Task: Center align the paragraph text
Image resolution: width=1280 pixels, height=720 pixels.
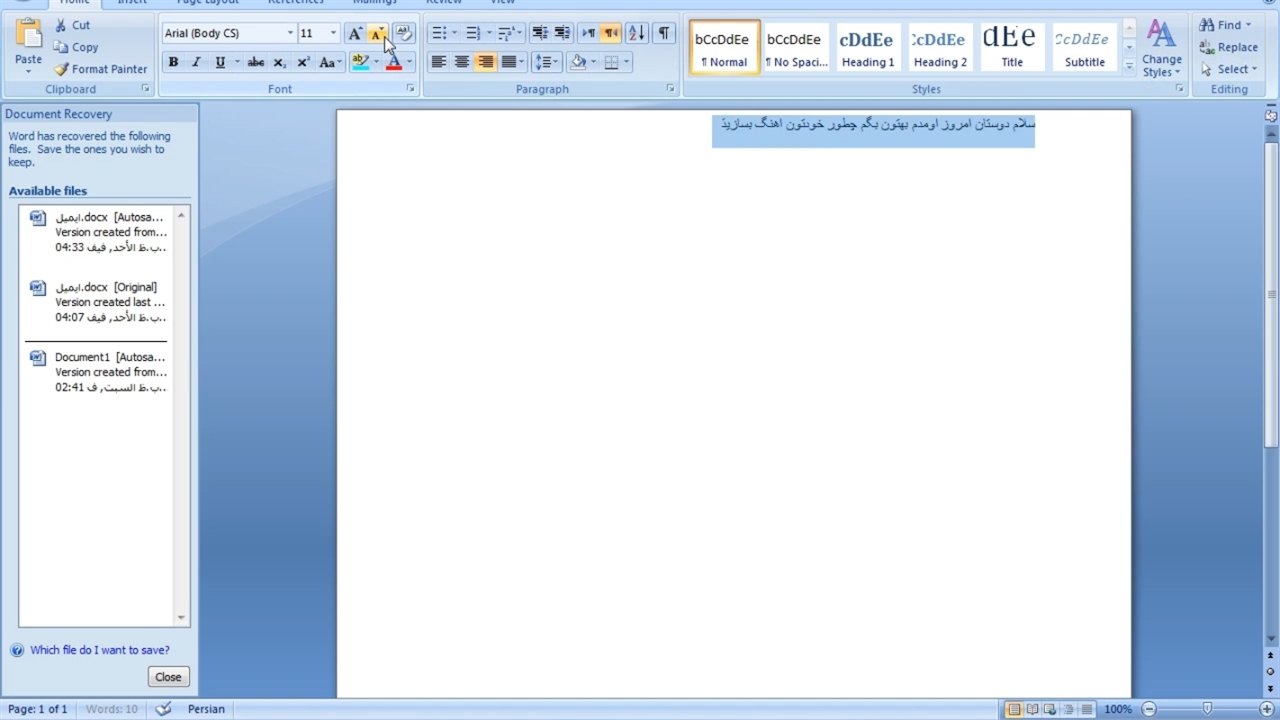Action: [x=462, y=62]
